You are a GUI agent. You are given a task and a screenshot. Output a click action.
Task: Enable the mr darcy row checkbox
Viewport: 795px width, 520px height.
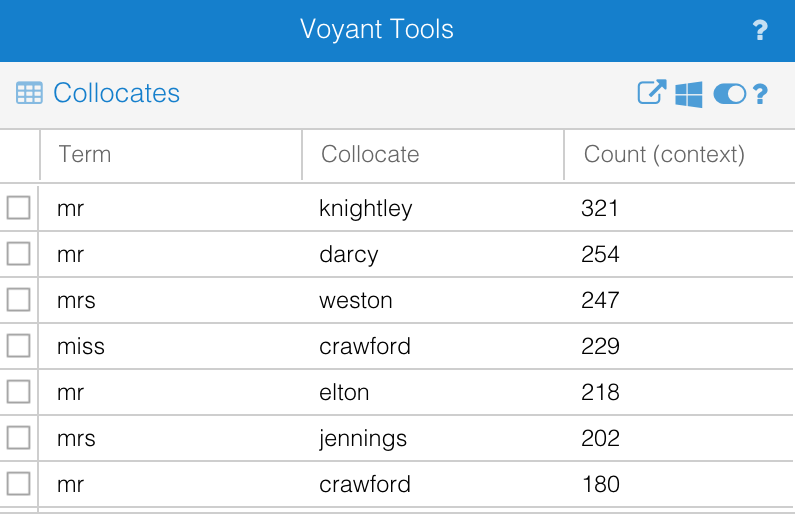(x=19, y=254)
